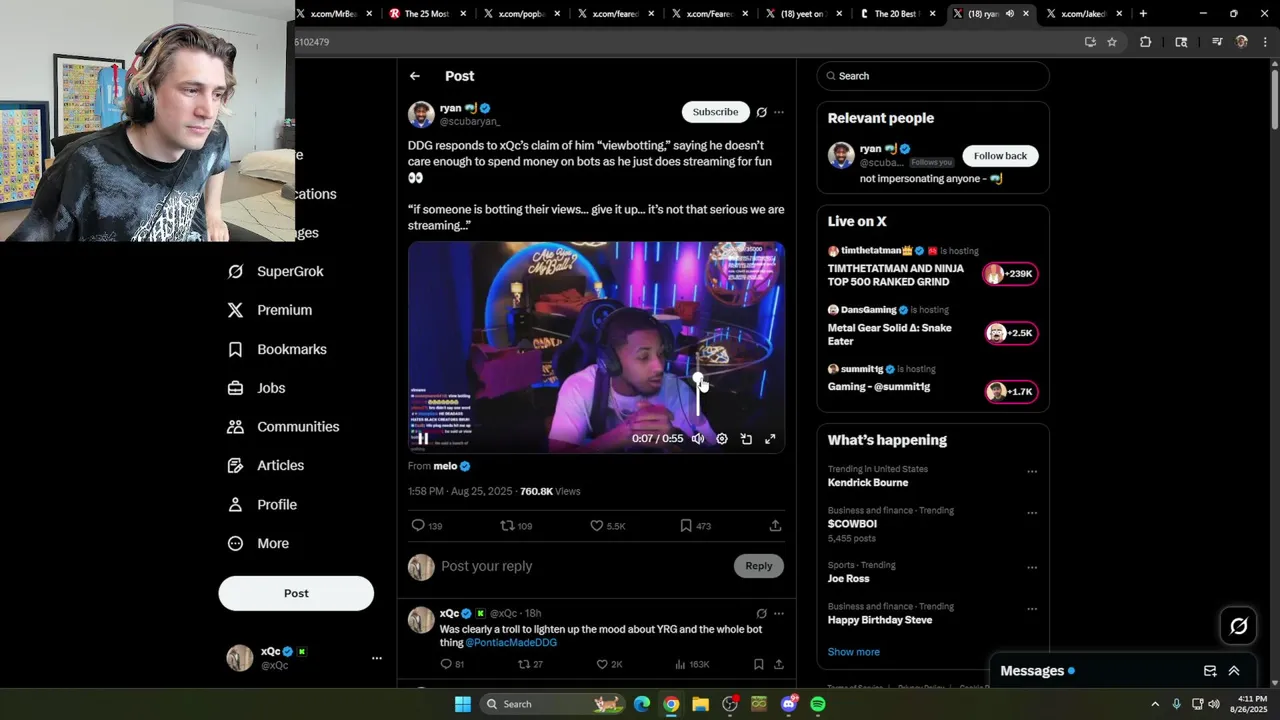Open more options on xQc's reply
Screen dimensions: 1280x720
coord(779,613)
